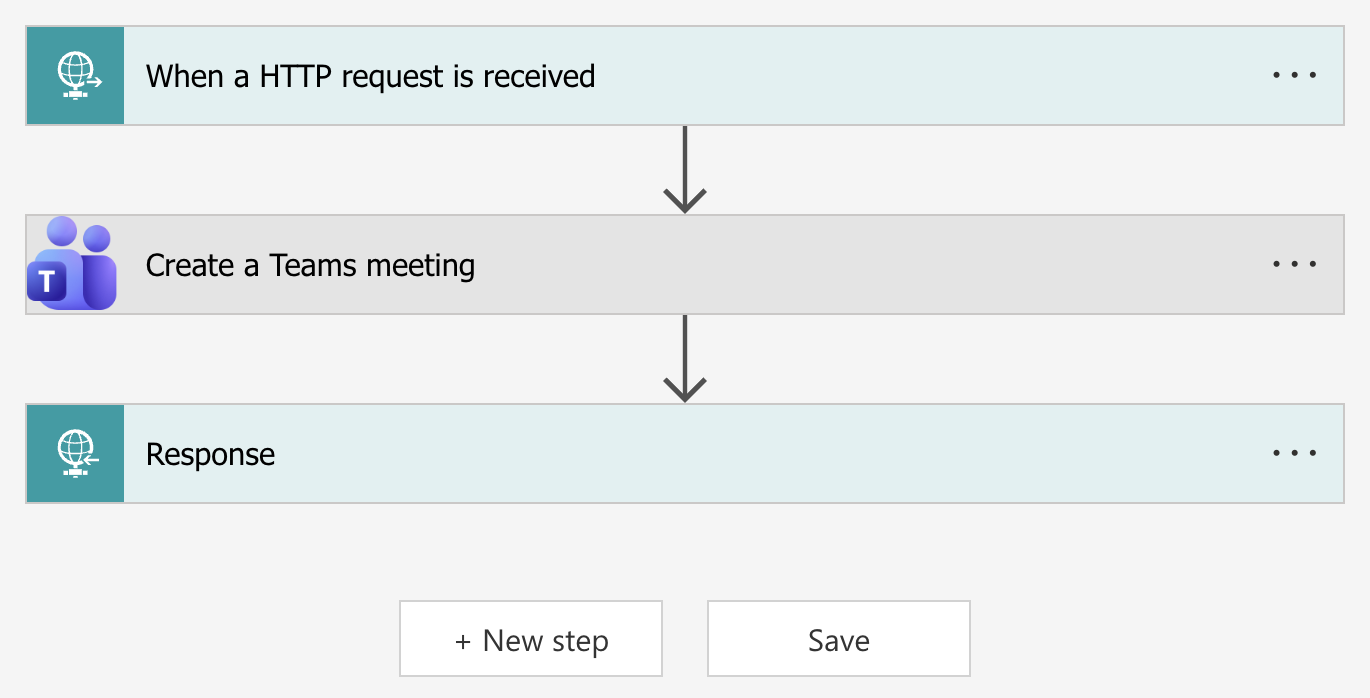Click the arrowhead pointing to Teams meeting step
The width and height of the screenshot is (1370, 698).
pos(685,200)
